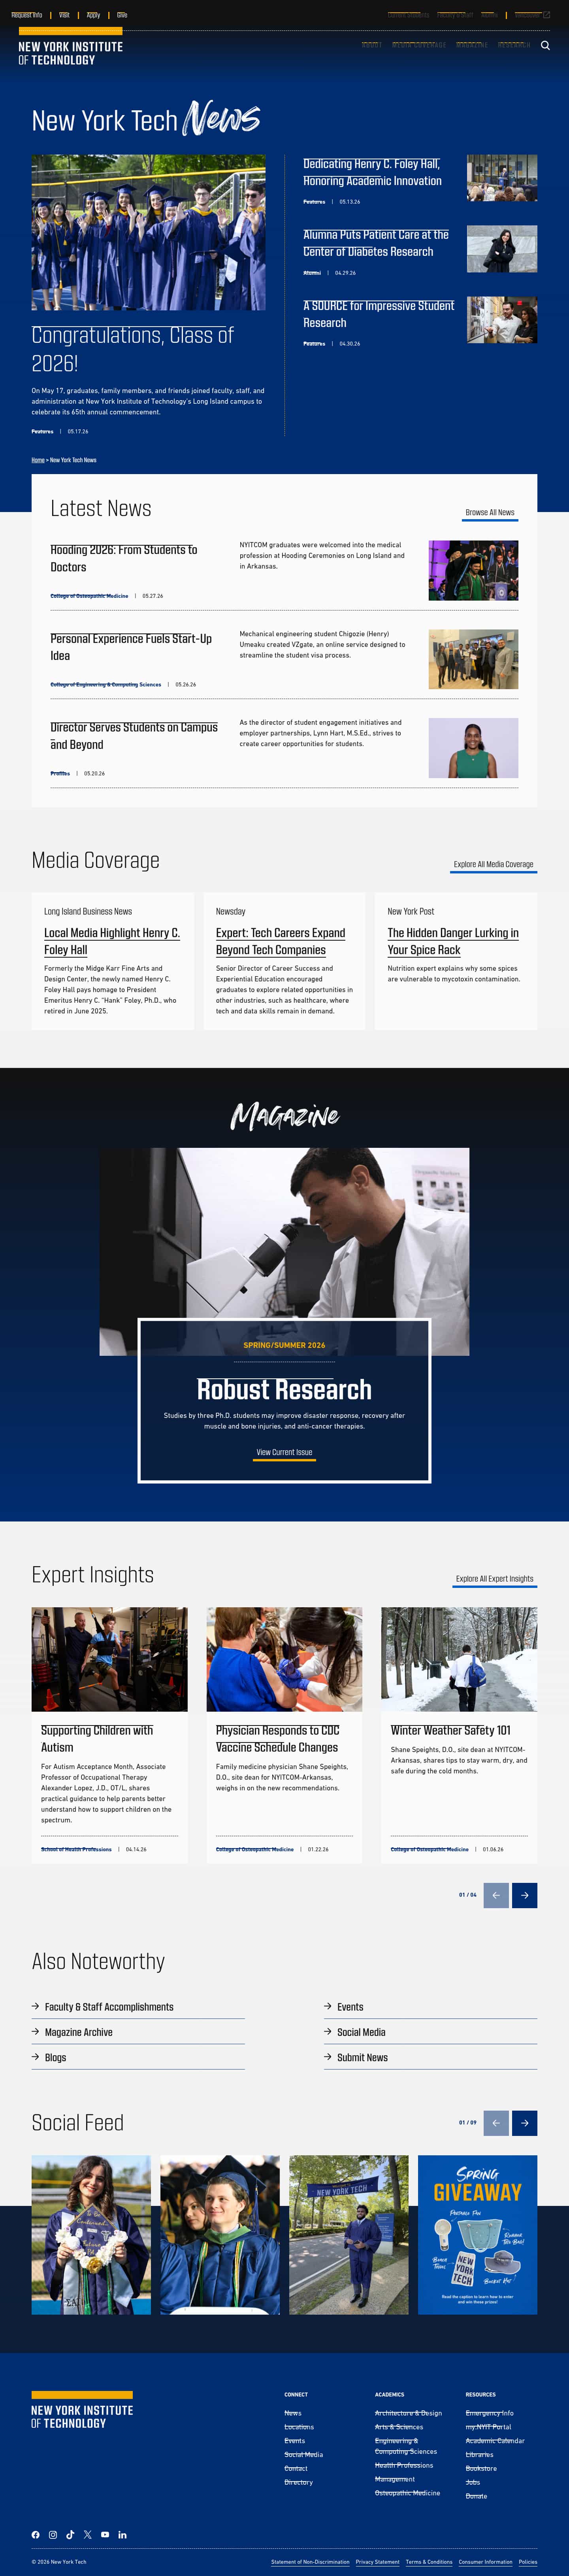Open About in main navigation

coord(371,45)
